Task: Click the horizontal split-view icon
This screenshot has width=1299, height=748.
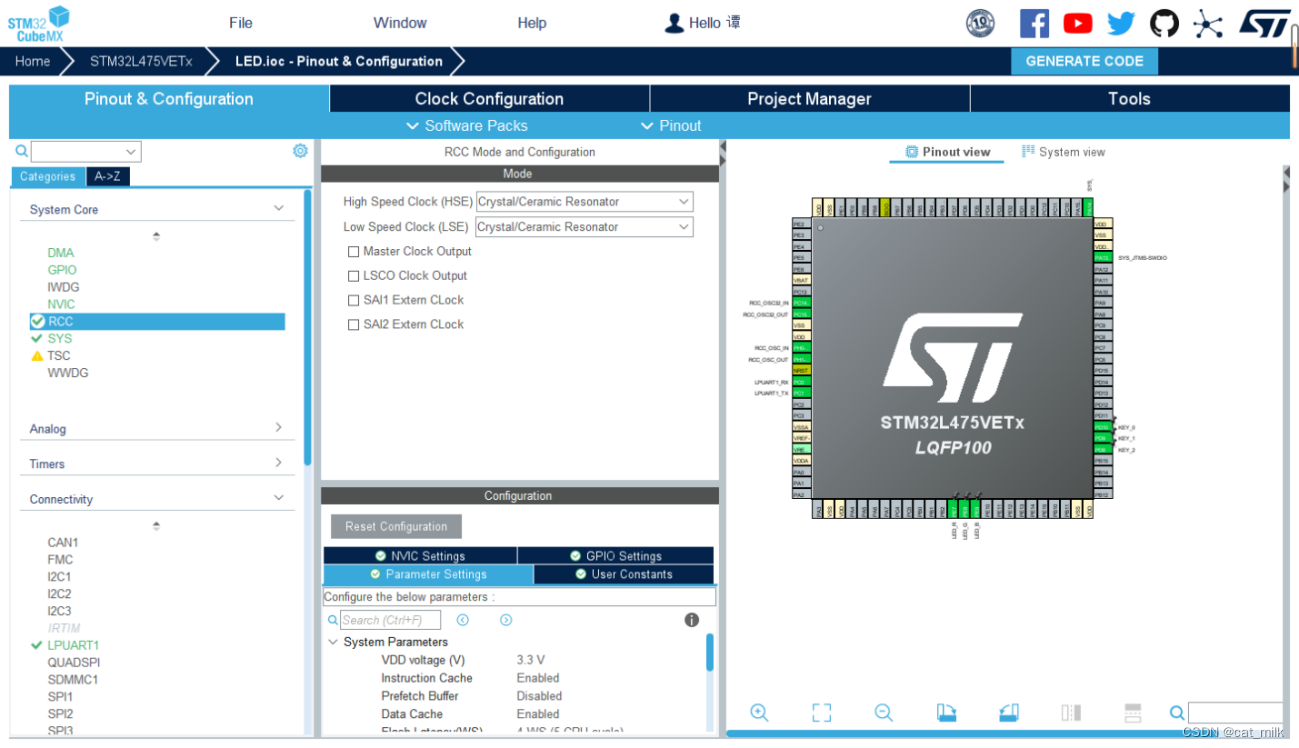Action: [x=1133, y=713]
